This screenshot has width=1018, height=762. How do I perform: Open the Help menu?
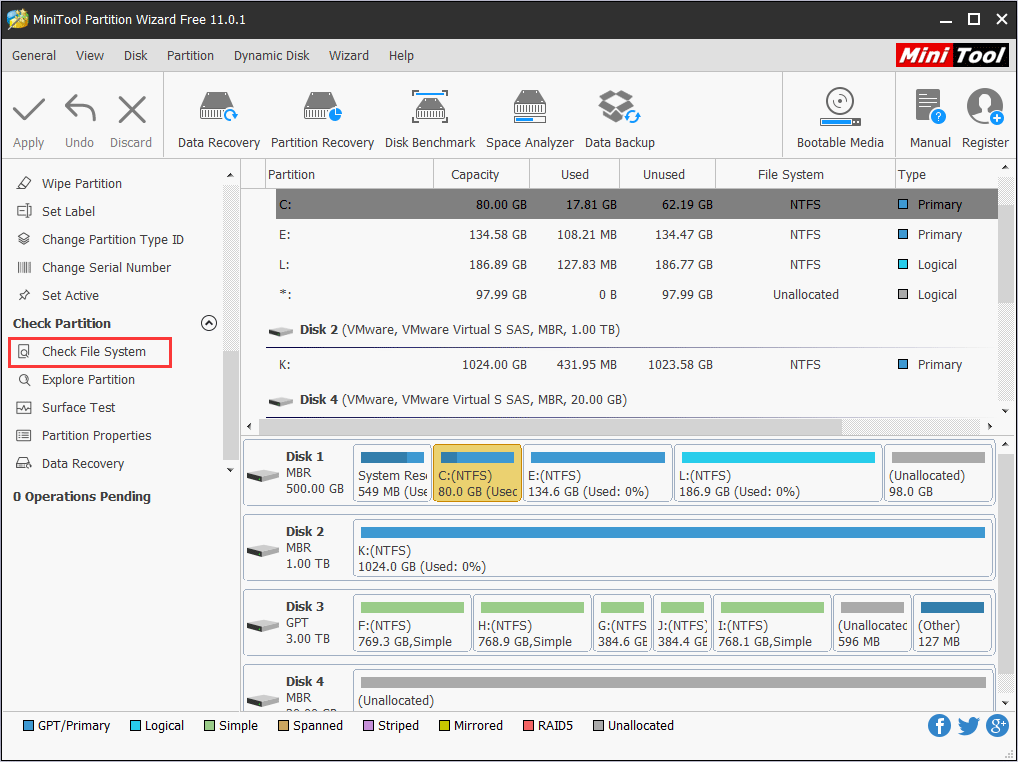[401, 56]
